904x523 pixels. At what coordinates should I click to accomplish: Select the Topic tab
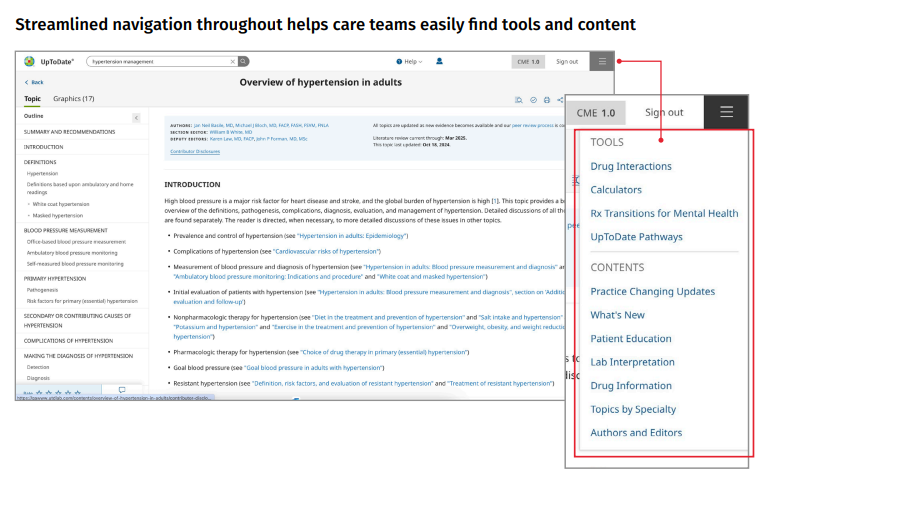[32, 99]
